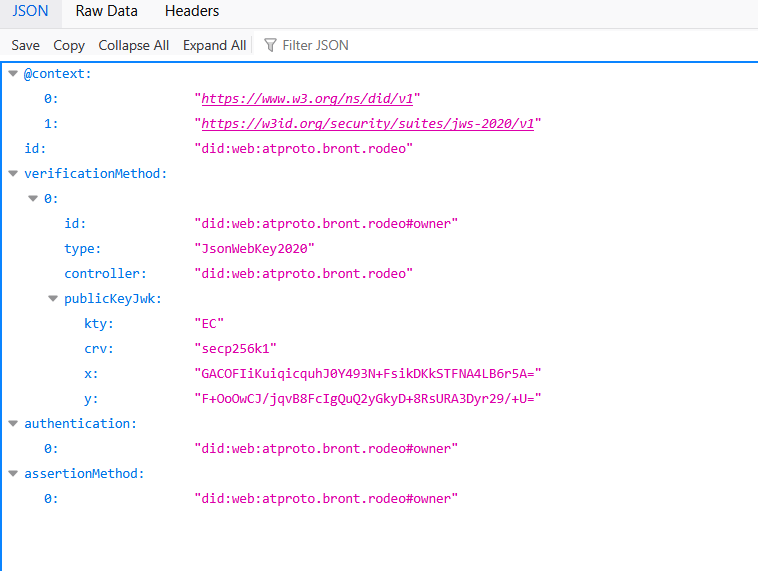Click the Save button
The image size is (758, 571).
click(x=26, y=45)
